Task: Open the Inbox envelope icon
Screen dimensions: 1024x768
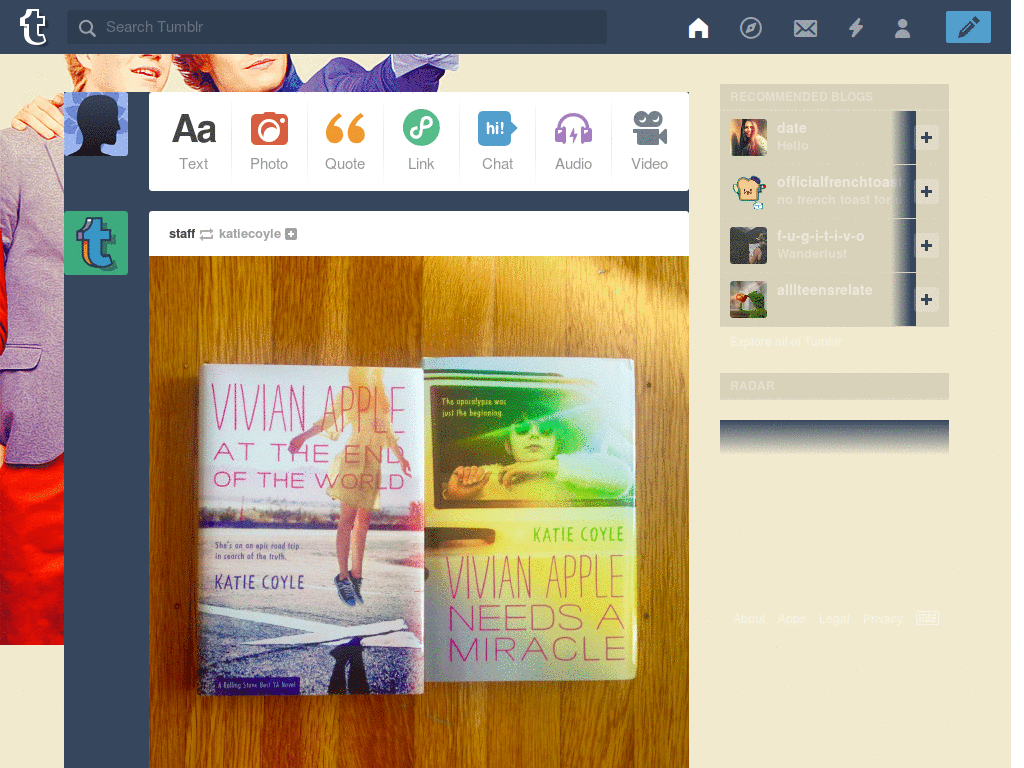Action: pos(805,28)
